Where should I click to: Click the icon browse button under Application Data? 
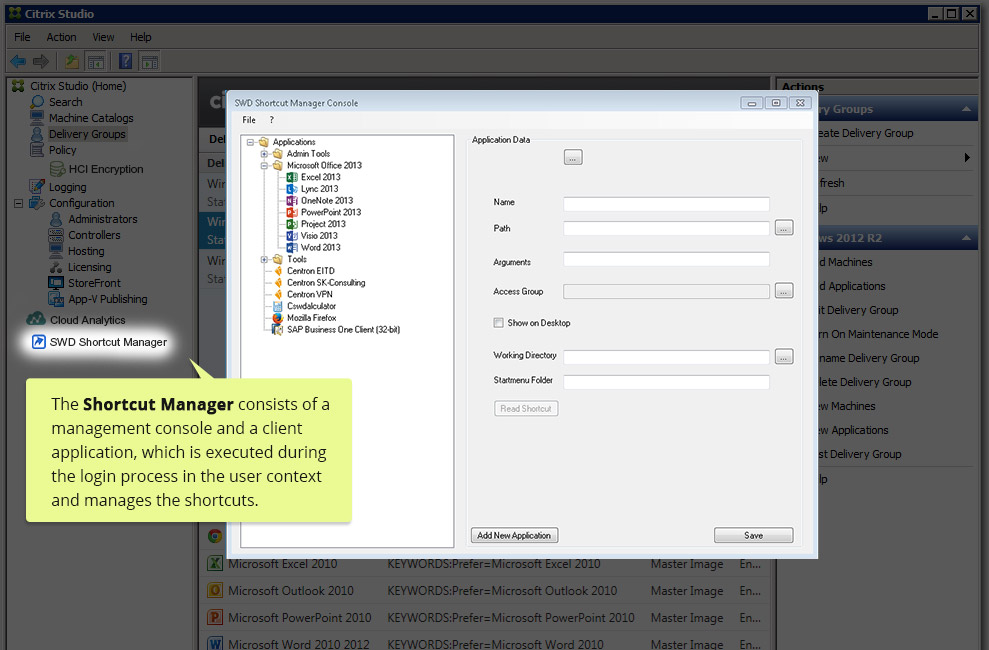coord(573,157)
